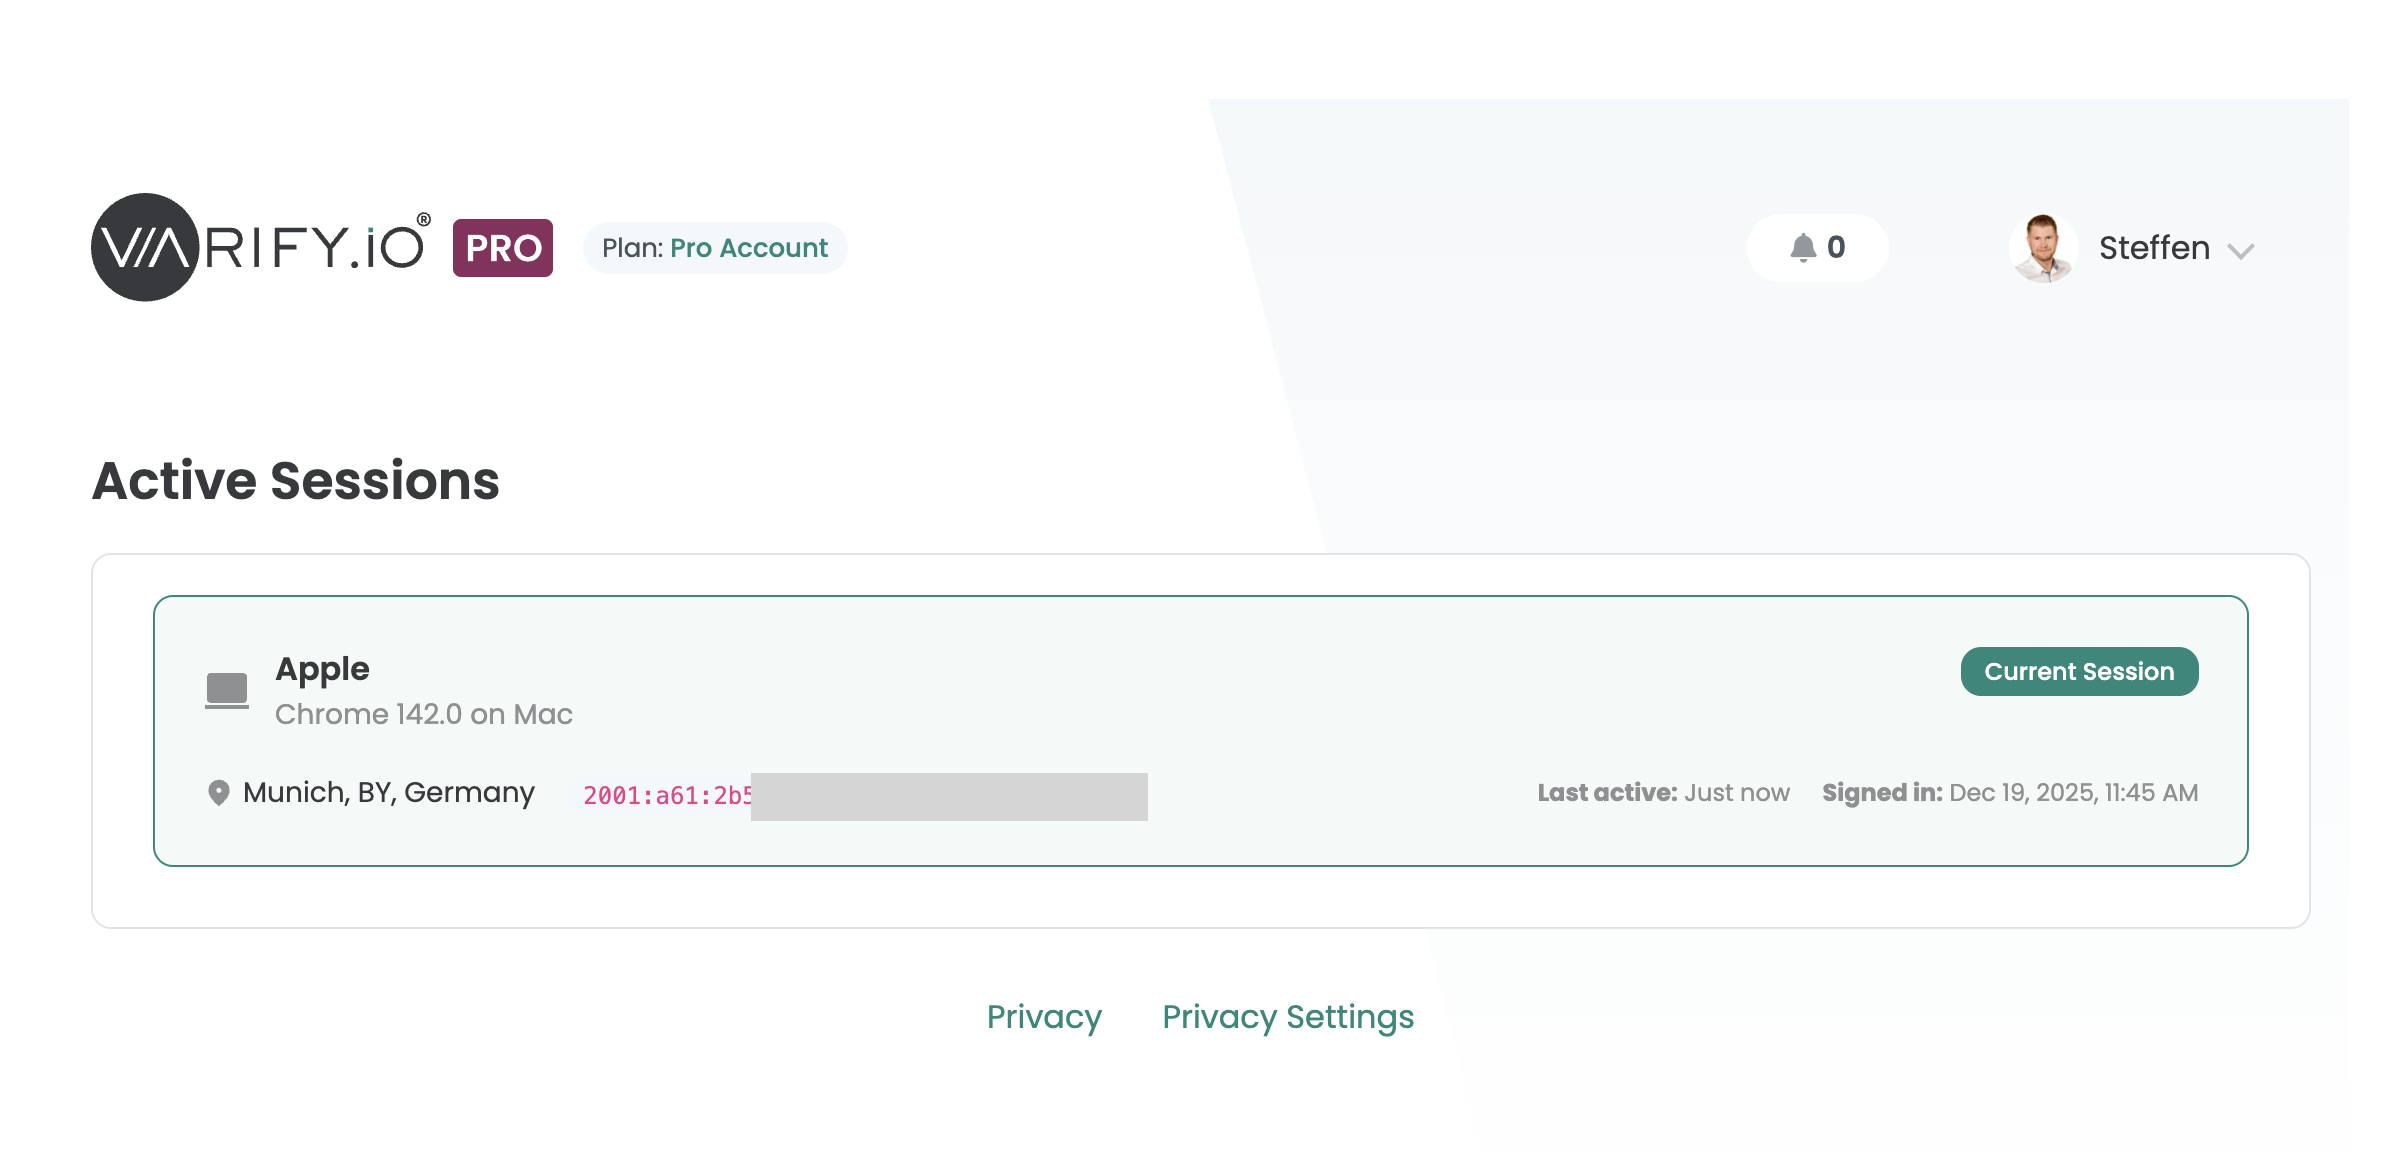Click the laptop device icon
This screenshot has width=2398, height=1152.
[x=227, y=690]
